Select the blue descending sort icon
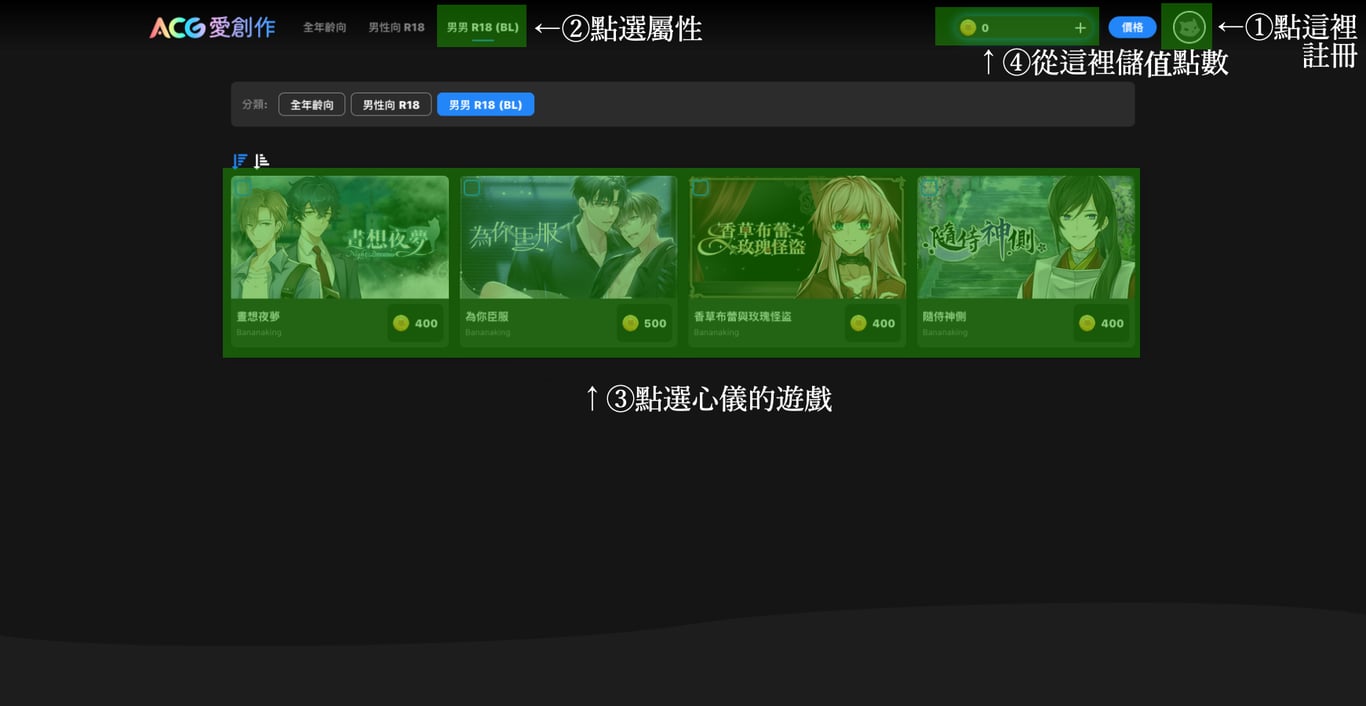This screenshot has width=1366, height=706. pos(240,161)
